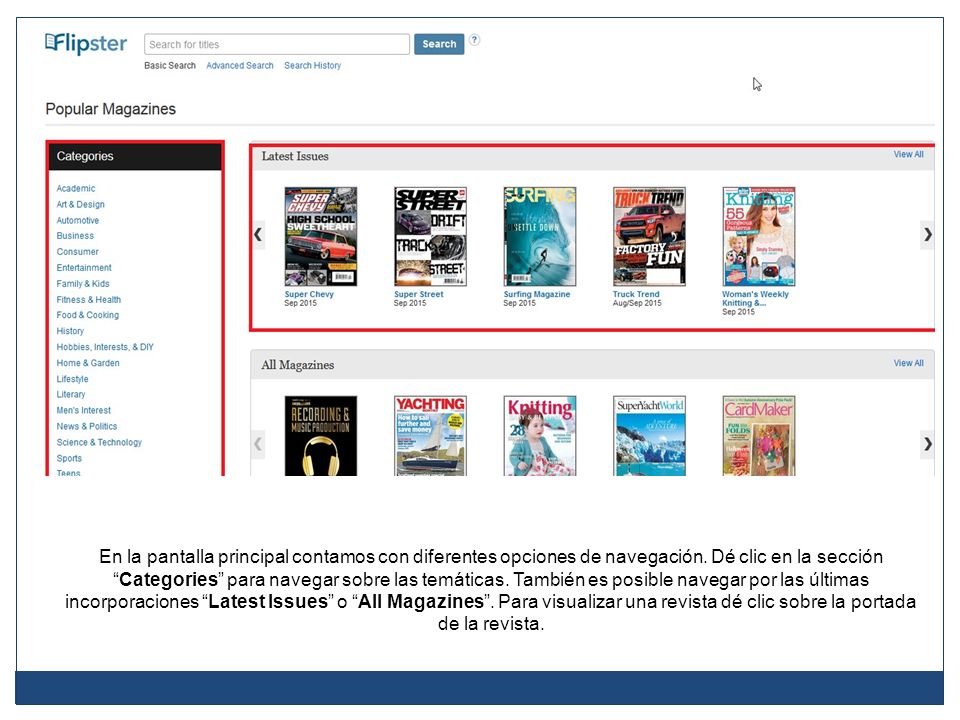
Task: Click the All Magazines previous carousel arrow
Action: coord(258,444)
